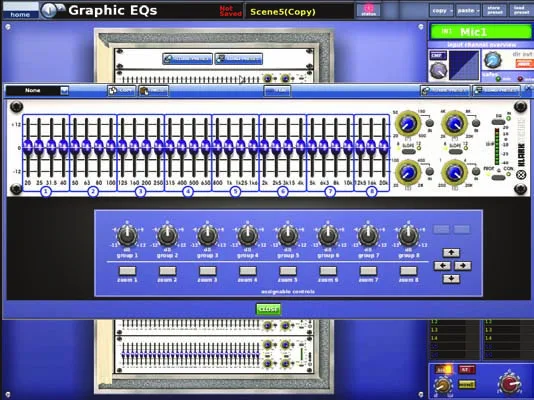Click the Flat button in EQ toolbar

click(x=277, y=91)
